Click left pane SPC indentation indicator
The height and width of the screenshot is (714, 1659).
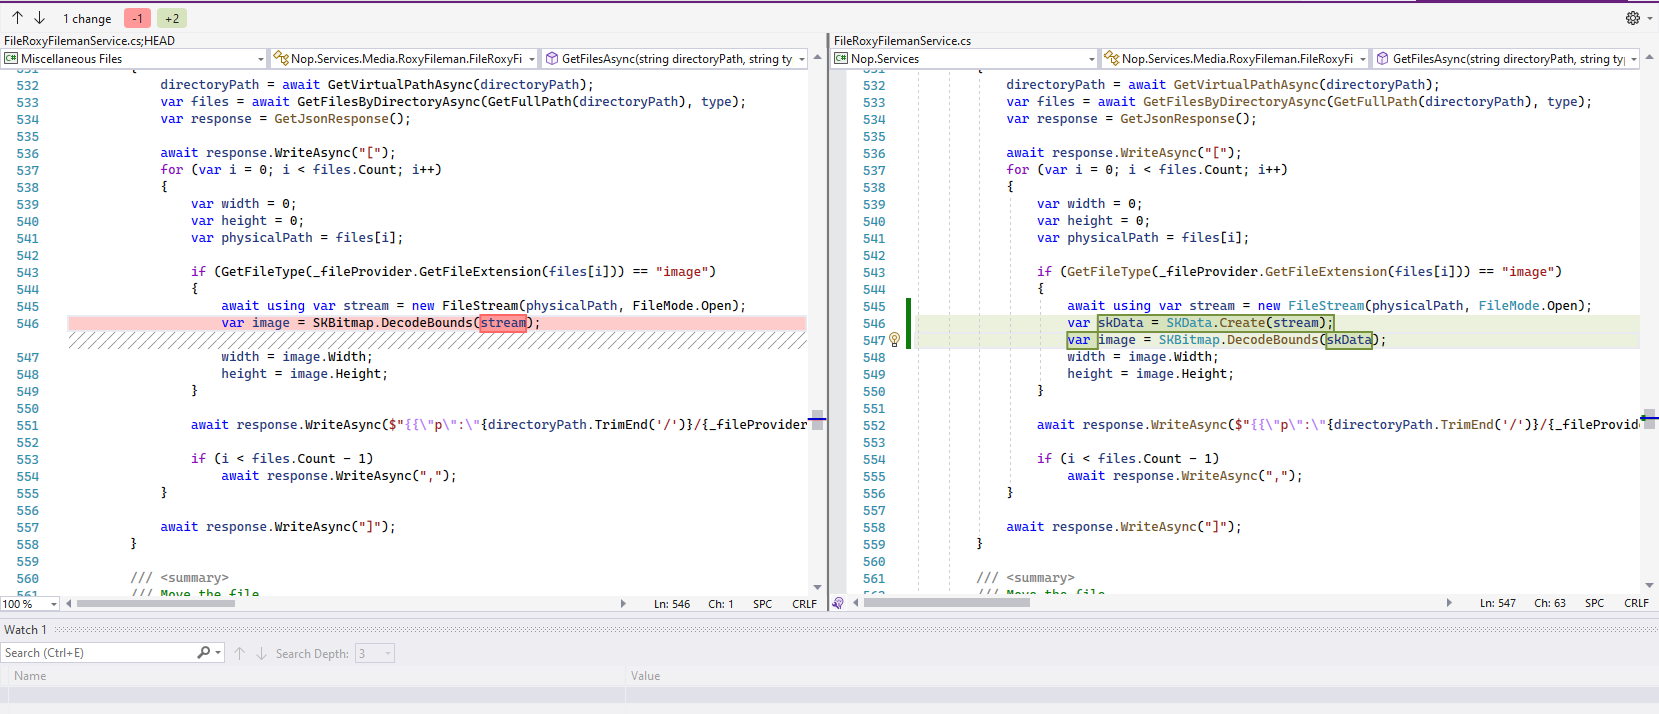(763, 604)
